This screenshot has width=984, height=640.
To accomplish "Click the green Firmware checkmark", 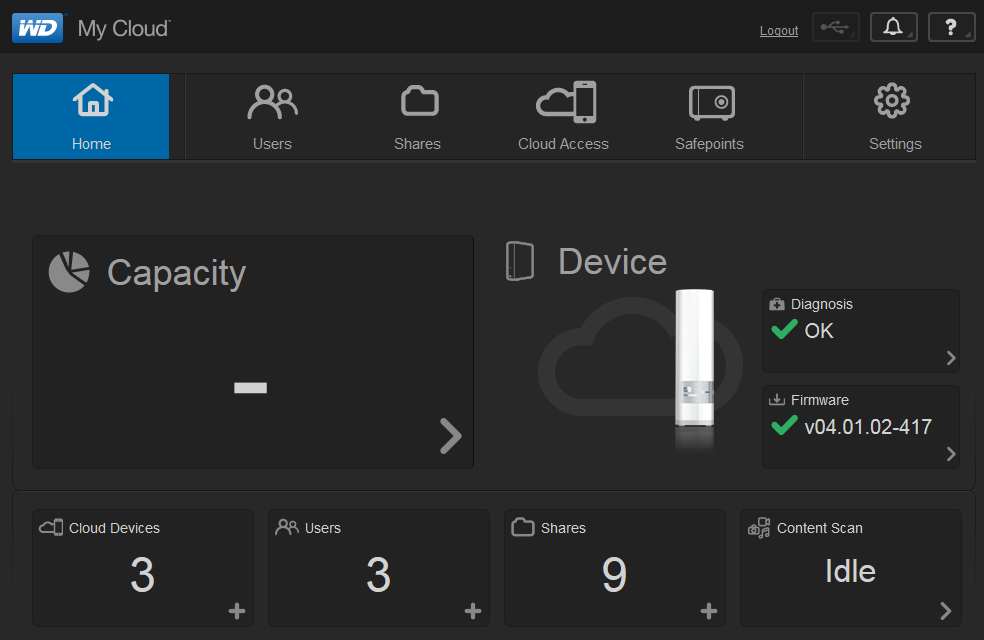I will pyautogui.click(x=784, y=425).
